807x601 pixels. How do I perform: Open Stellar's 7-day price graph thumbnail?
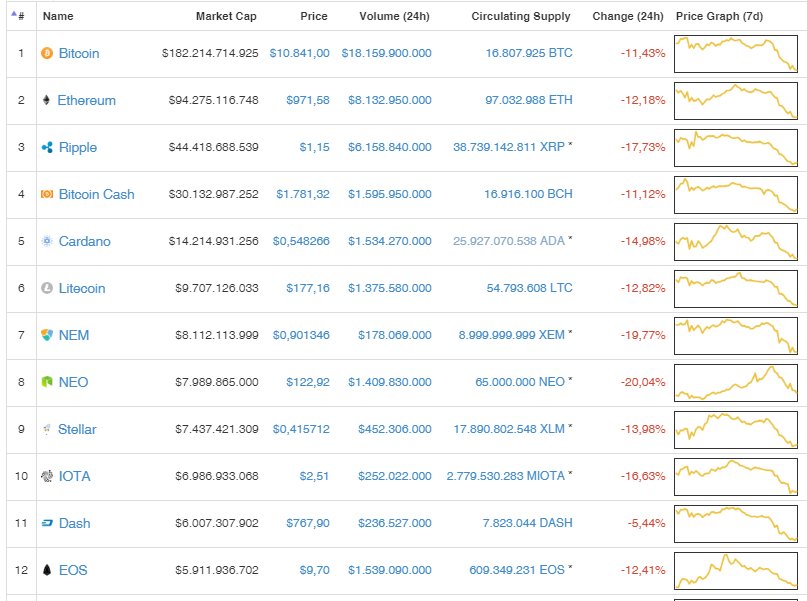pos(736,430)
